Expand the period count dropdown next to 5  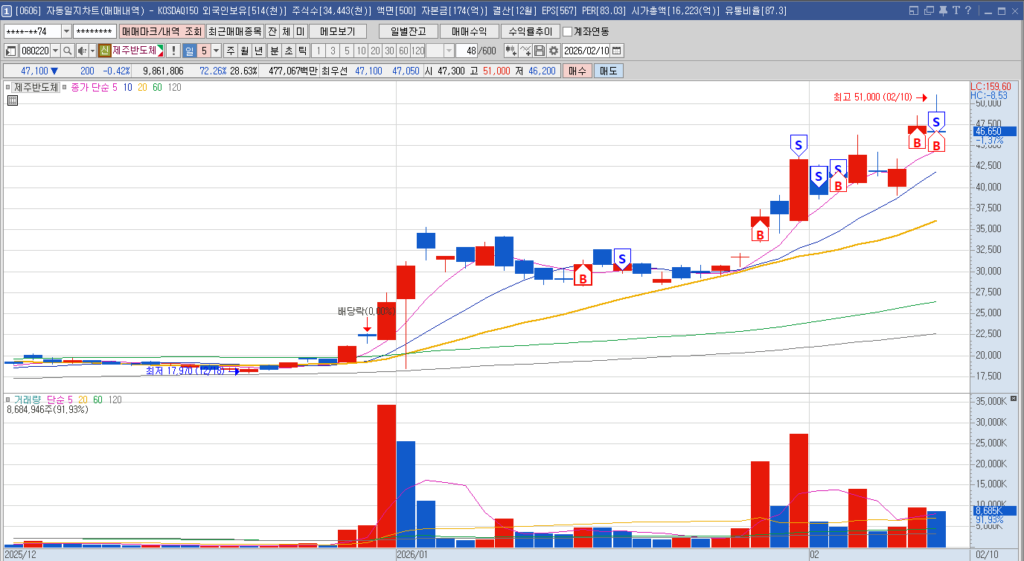click(x=217, y=51)
